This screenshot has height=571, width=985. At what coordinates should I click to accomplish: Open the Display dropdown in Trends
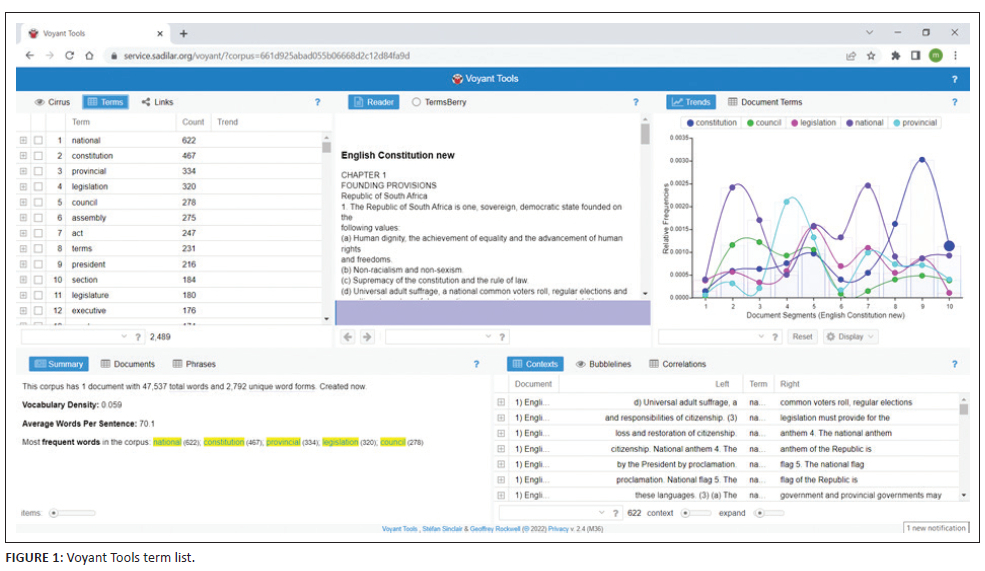click(850, 337)
